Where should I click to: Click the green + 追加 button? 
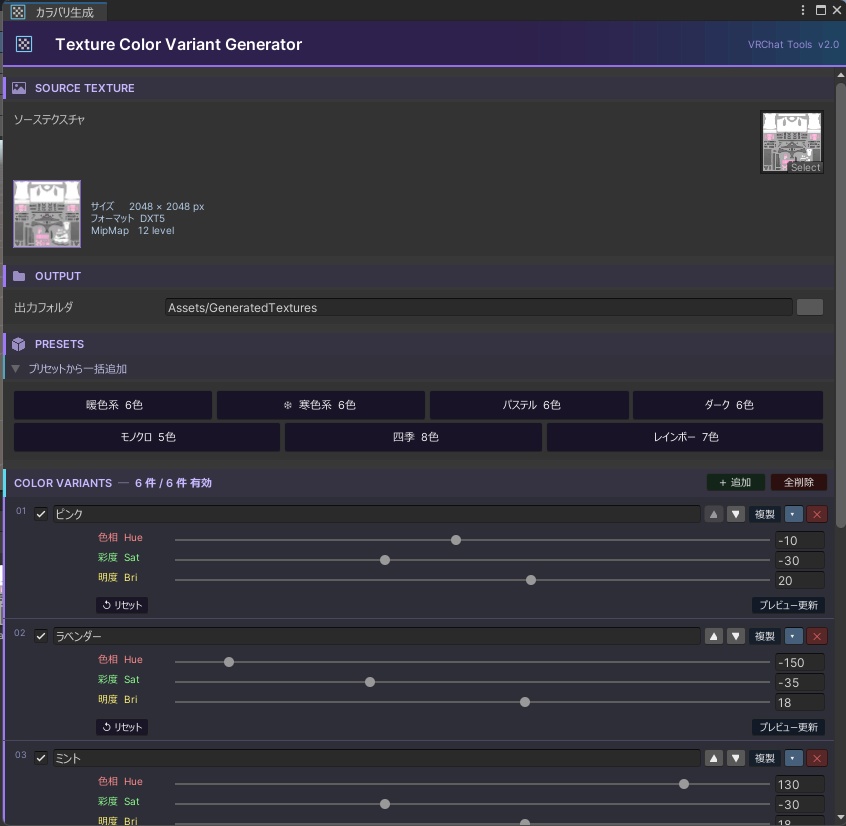[x=735, y=482]
